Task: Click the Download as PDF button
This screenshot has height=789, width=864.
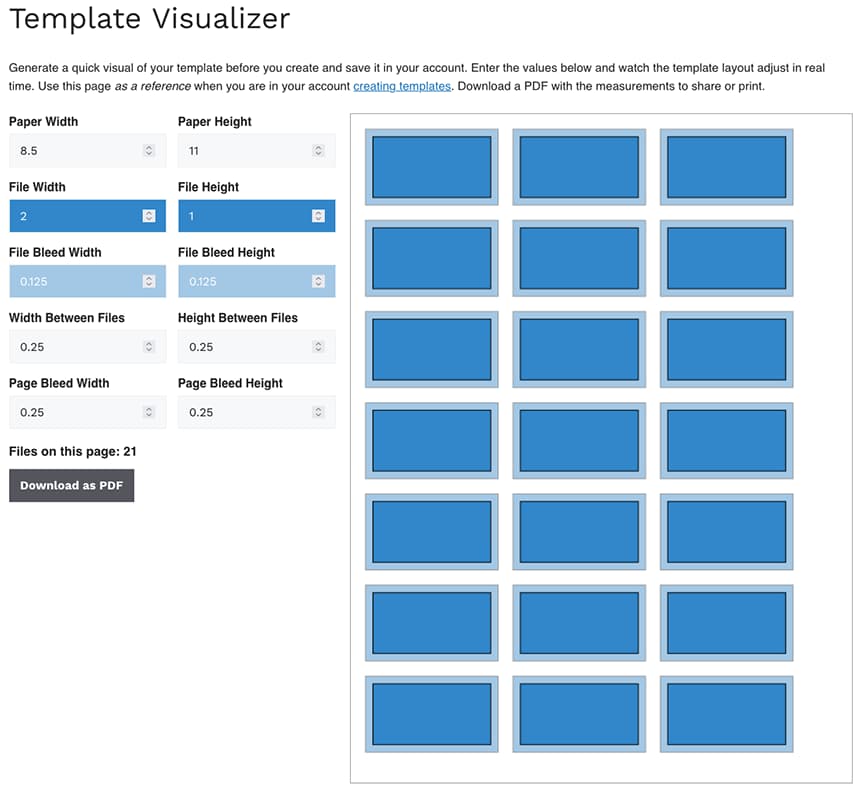Action: pyautogui.click(x=71, y=485)
